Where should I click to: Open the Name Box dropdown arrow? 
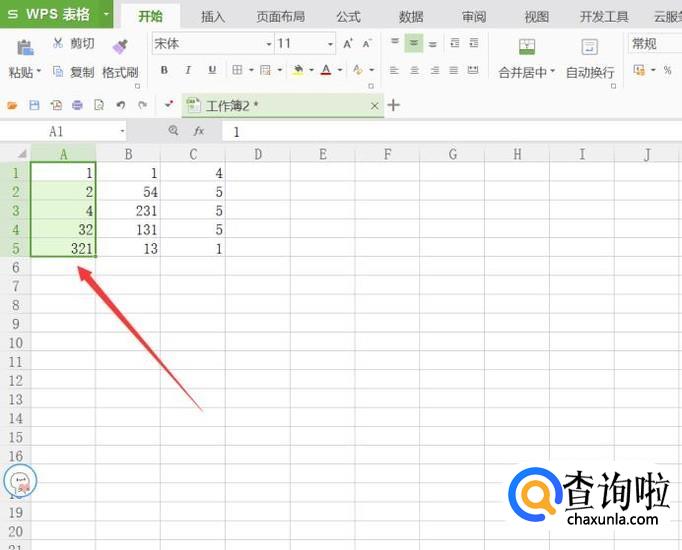[x=122, y=131]
